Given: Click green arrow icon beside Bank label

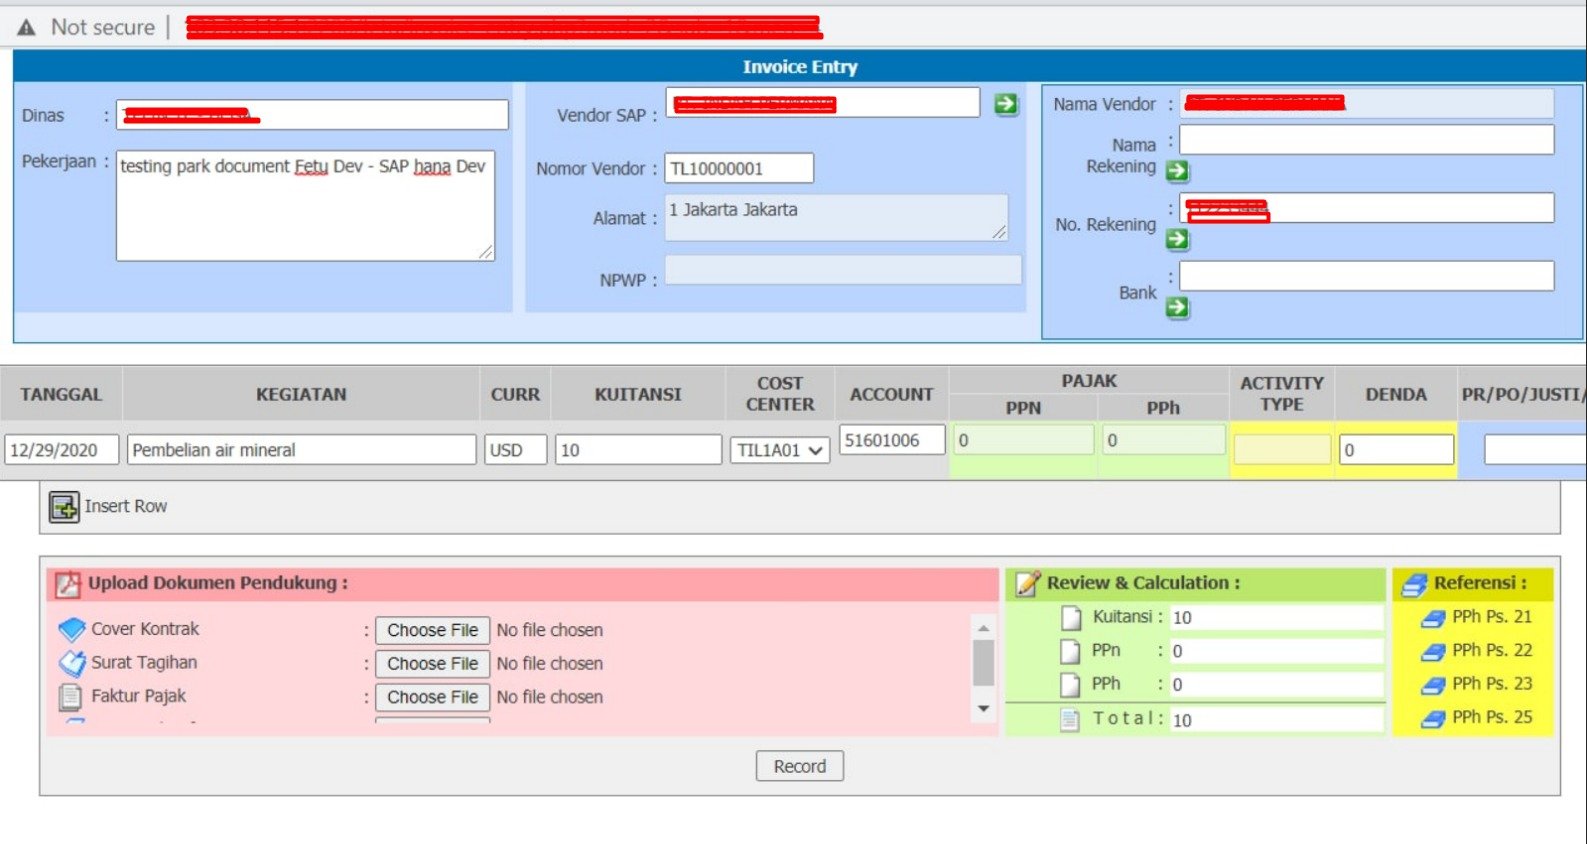Looking at the screenshot, I should pyautogui.click(x=1177, y=307).
